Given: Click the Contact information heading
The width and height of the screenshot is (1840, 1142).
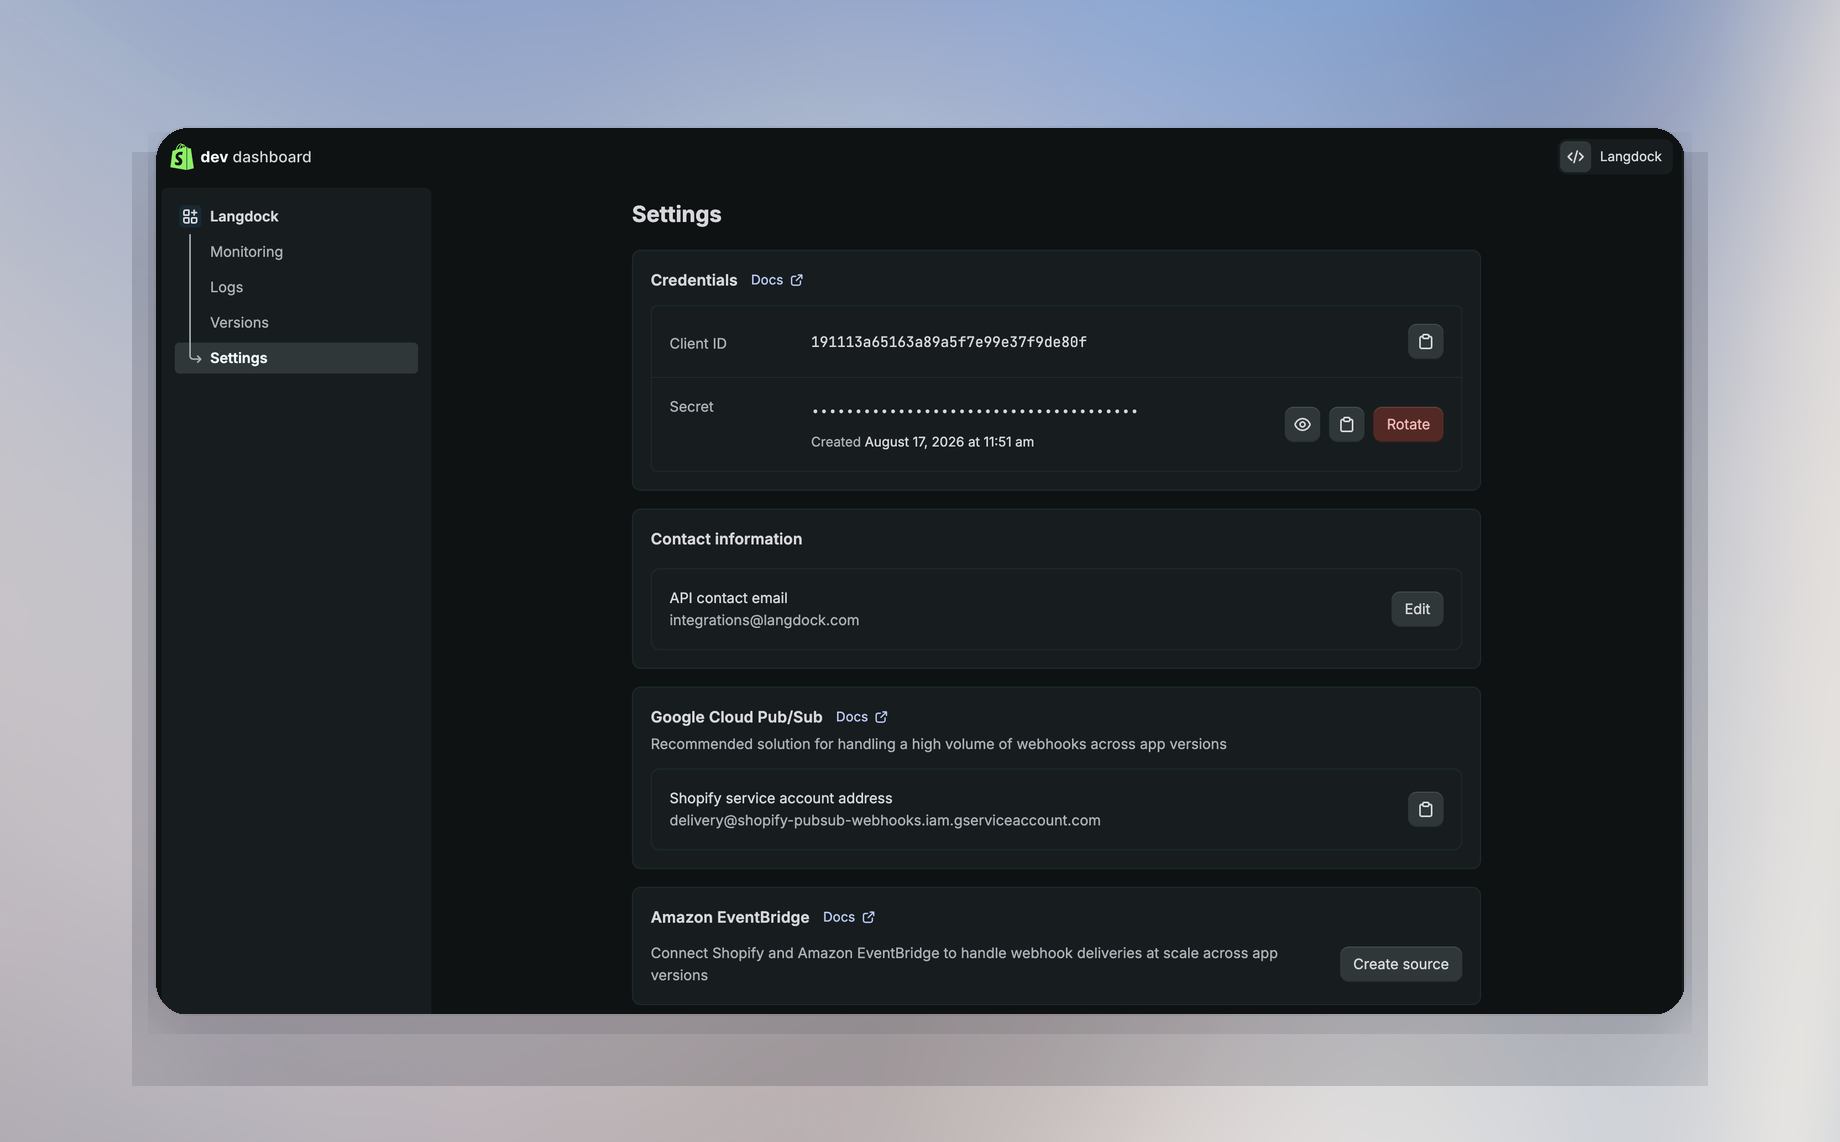Looking at the screenshot, I should [x=726, y=539].
